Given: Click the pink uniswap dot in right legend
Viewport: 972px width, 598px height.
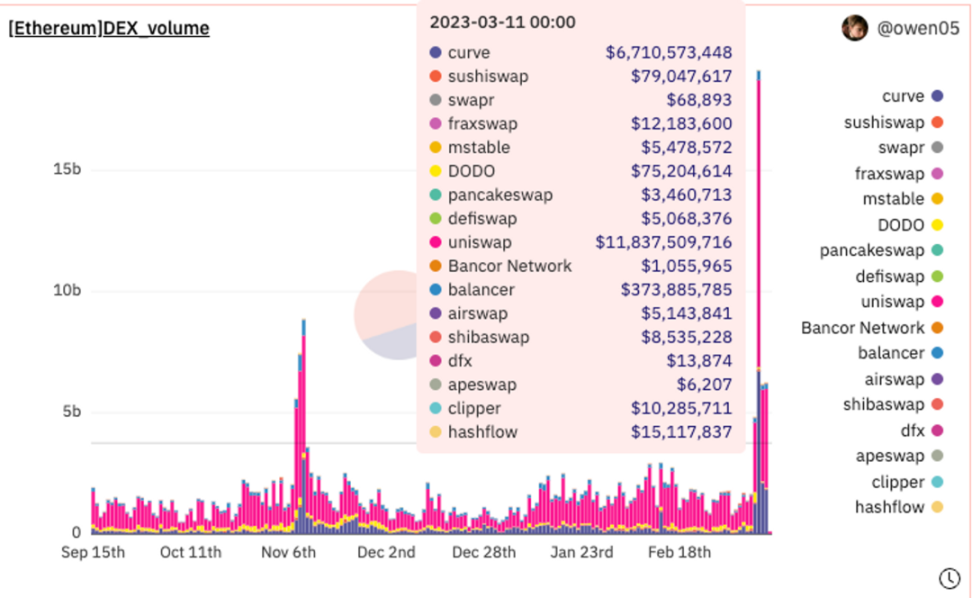Looking at the screenshot, I should [937, 302].
